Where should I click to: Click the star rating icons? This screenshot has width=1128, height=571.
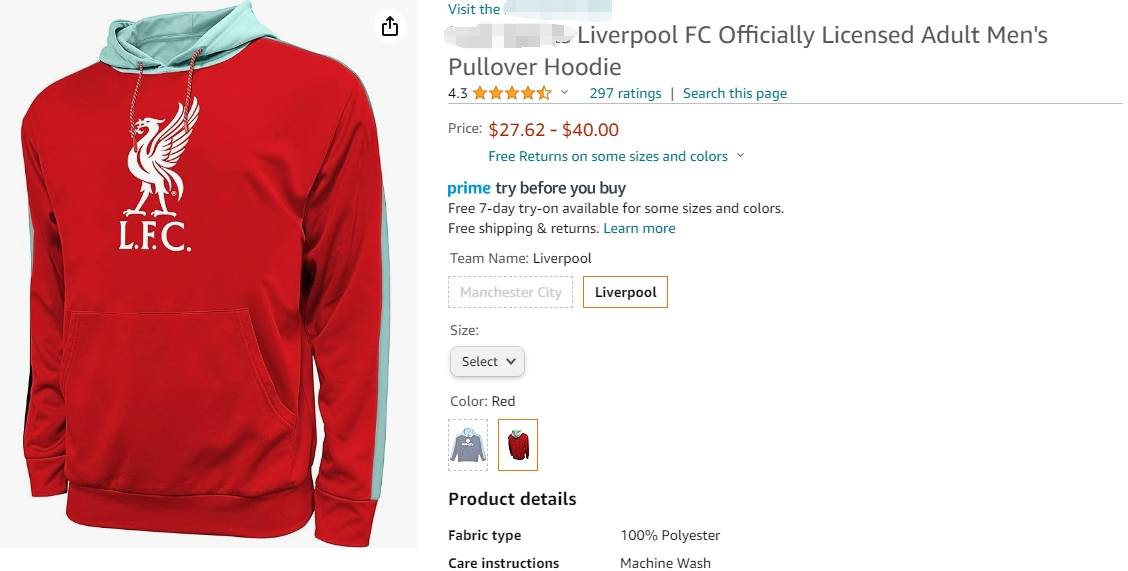coord(511,93)
